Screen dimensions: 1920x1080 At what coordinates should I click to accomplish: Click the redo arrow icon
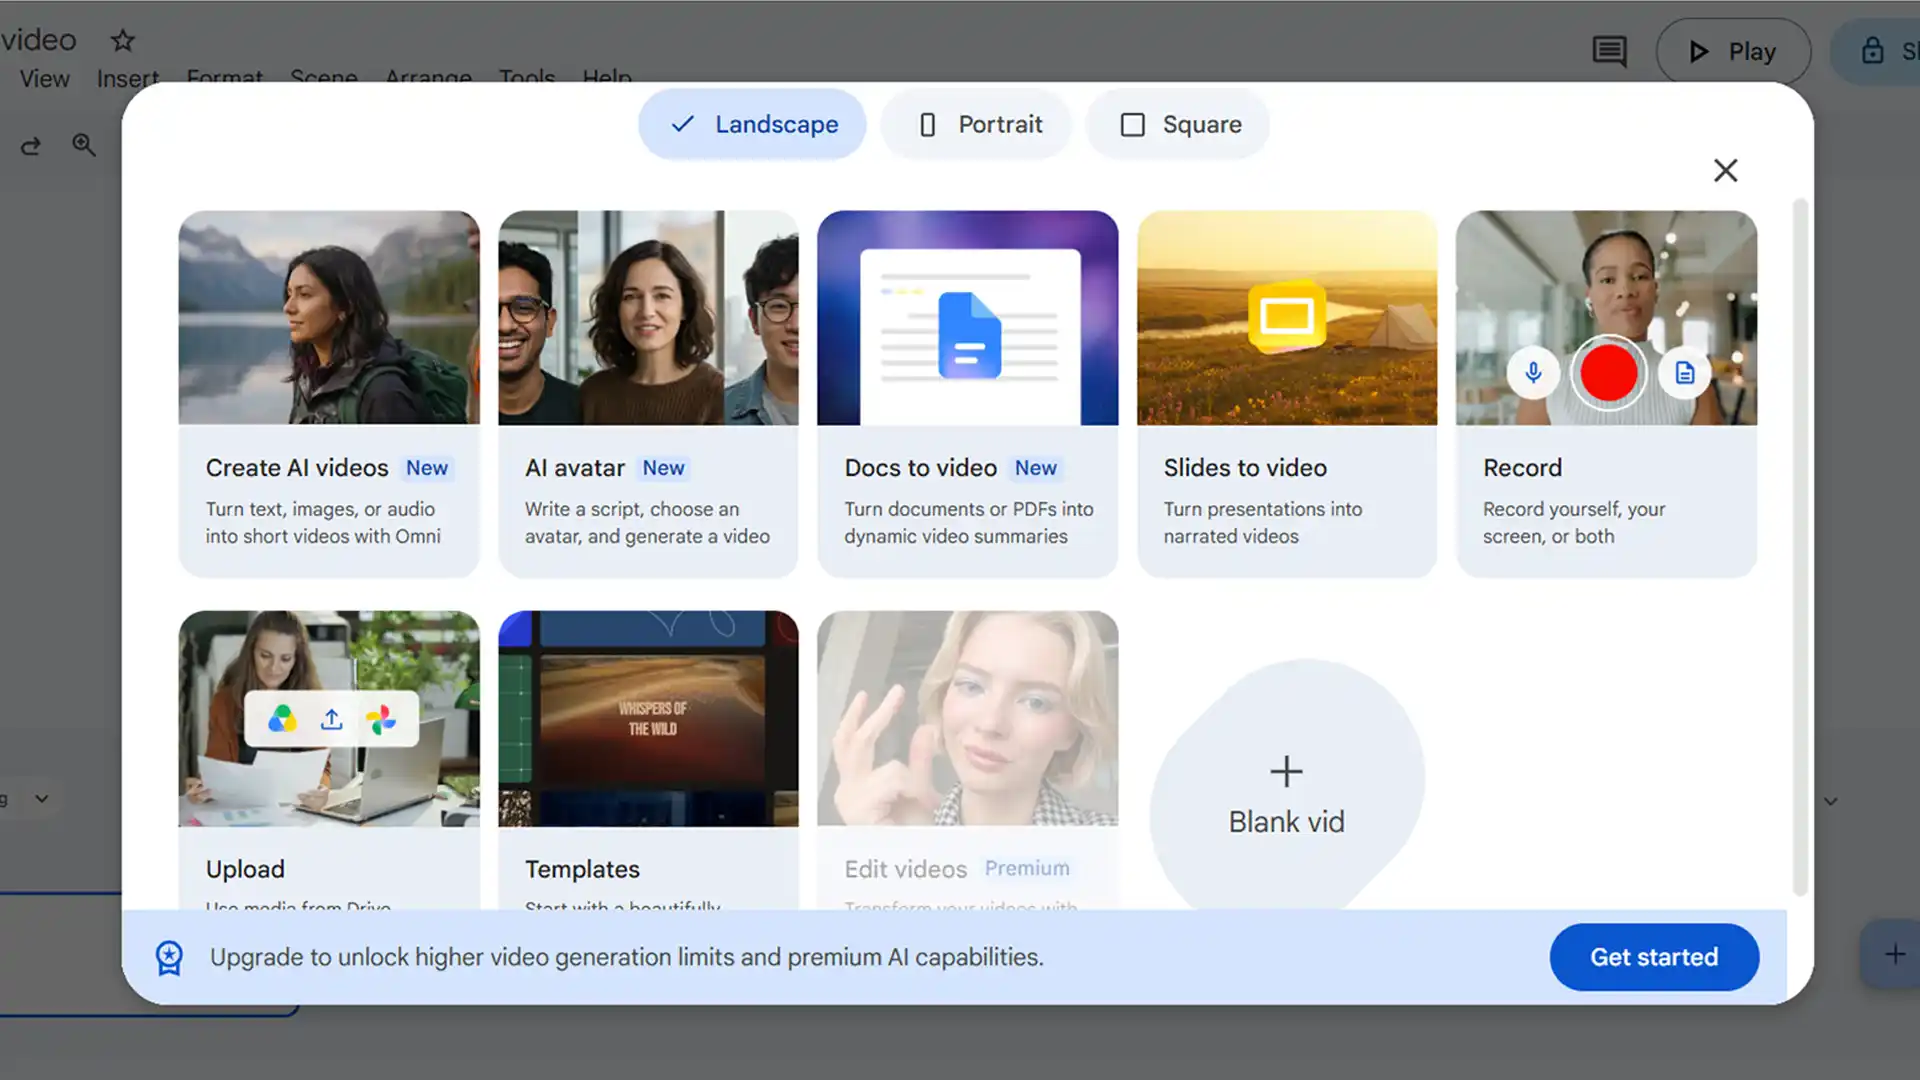pyautogui.click(x=31, y=146)
